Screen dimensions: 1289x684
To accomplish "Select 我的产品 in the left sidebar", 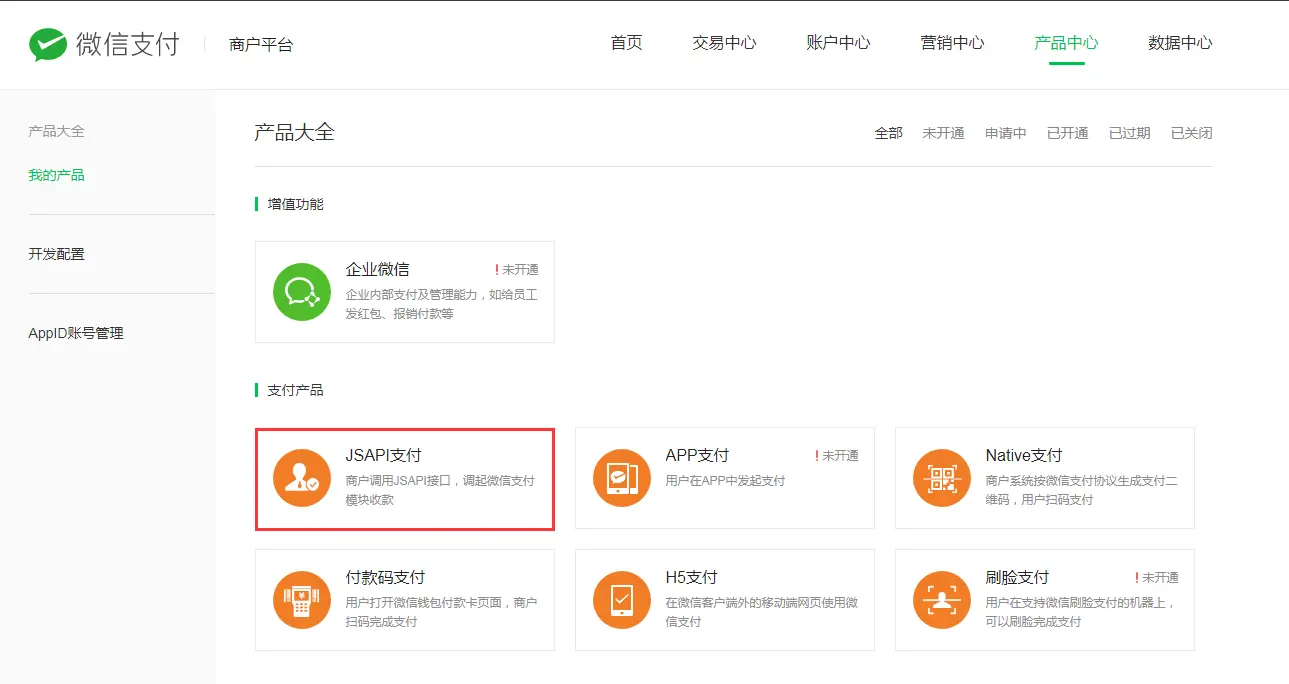I will pos(57,175).
